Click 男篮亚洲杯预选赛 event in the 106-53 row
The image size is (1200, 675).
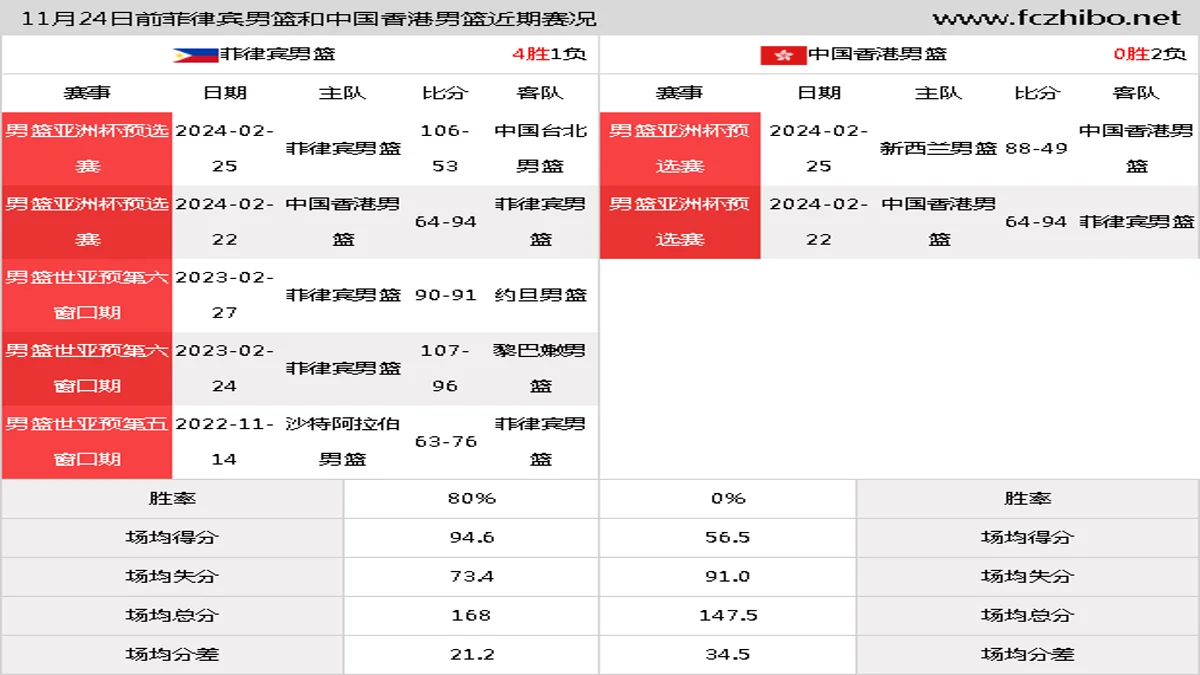tap(87, 148)
